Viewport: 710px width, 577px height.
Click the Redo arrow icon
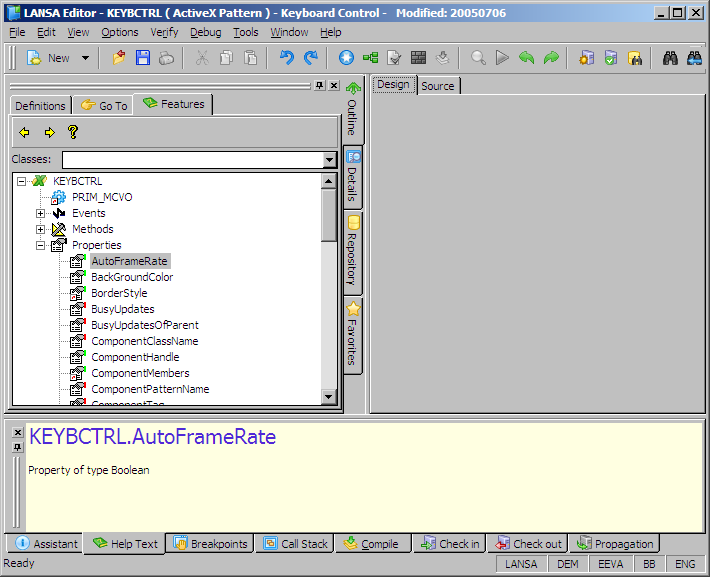[x=311, y=58]
